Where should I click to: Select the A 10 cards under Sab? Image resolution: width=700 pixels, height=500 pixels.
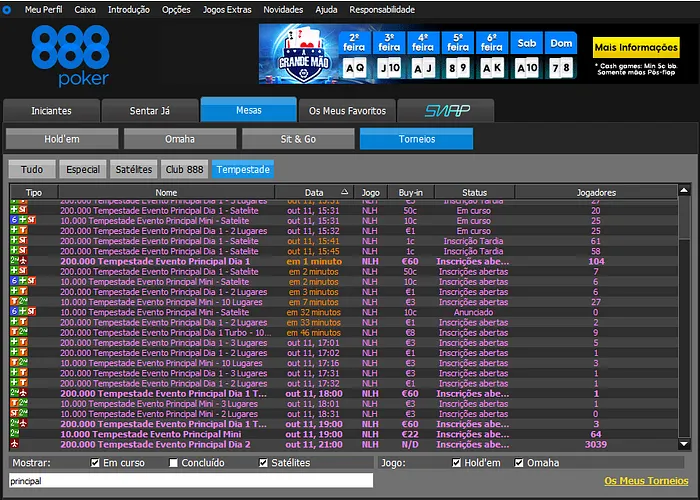[x=526, y=68]
